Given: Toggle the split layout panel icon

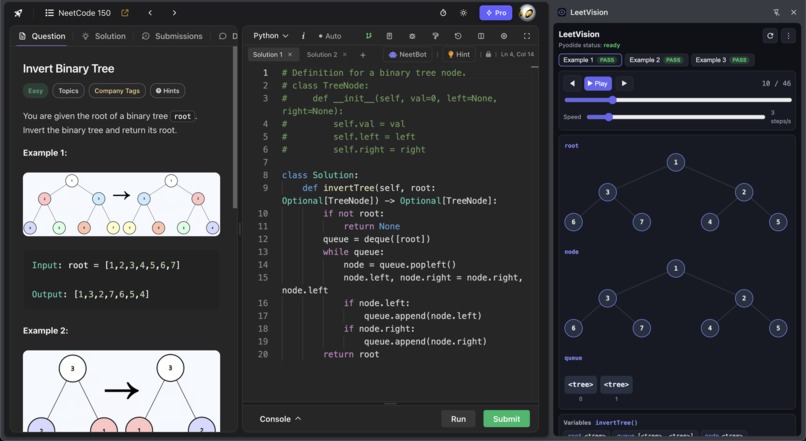Looking at the screenshot, I should coord(481,36).
